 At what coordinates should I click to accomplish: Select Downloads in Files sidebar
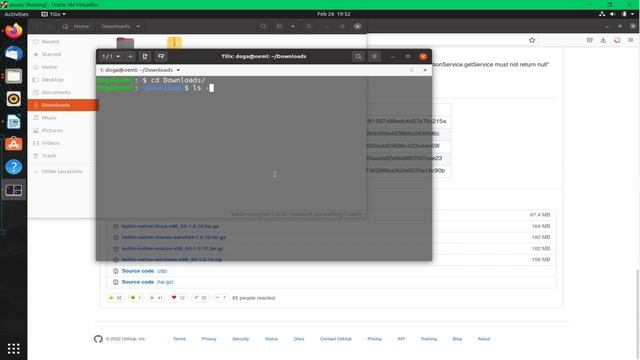pos(63,105)
